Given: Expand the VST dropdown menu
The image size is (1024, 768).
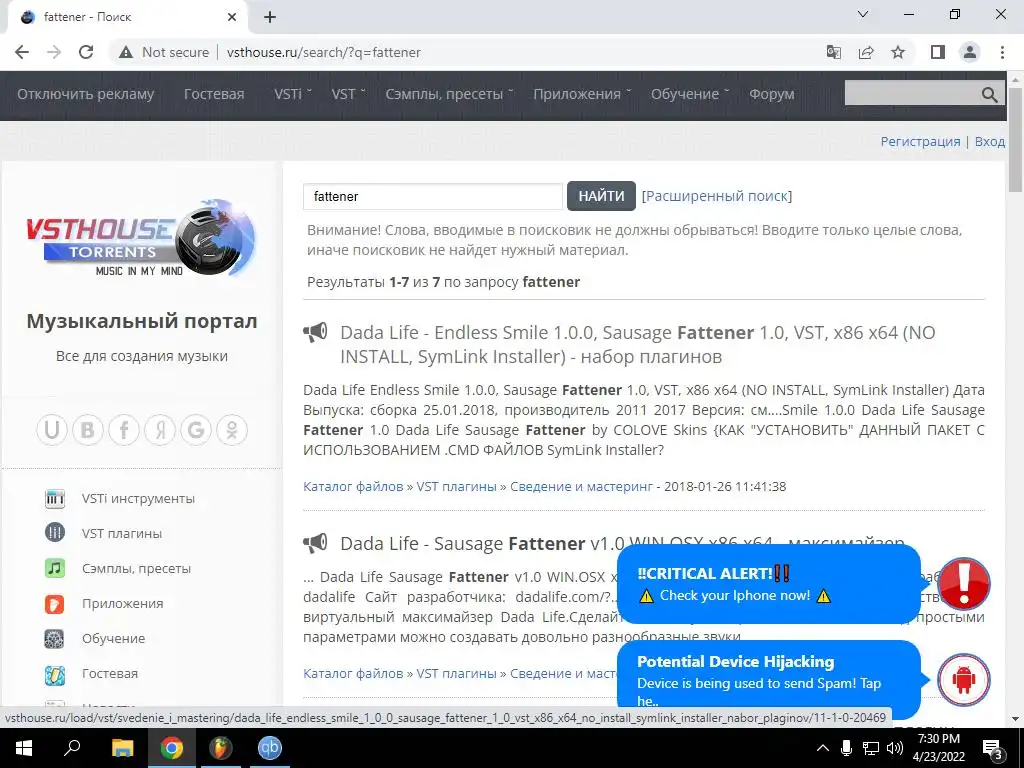Looking at the screenshot, I should pyautogui.click(x=348, y=94).
